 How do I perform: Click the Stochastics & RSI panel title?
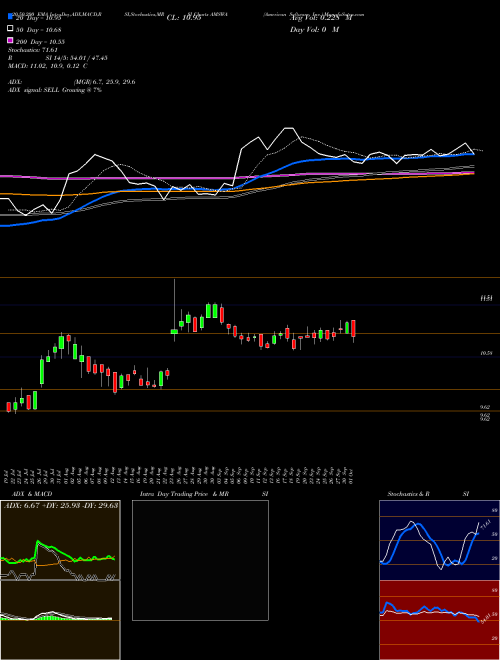coord(428,494)
